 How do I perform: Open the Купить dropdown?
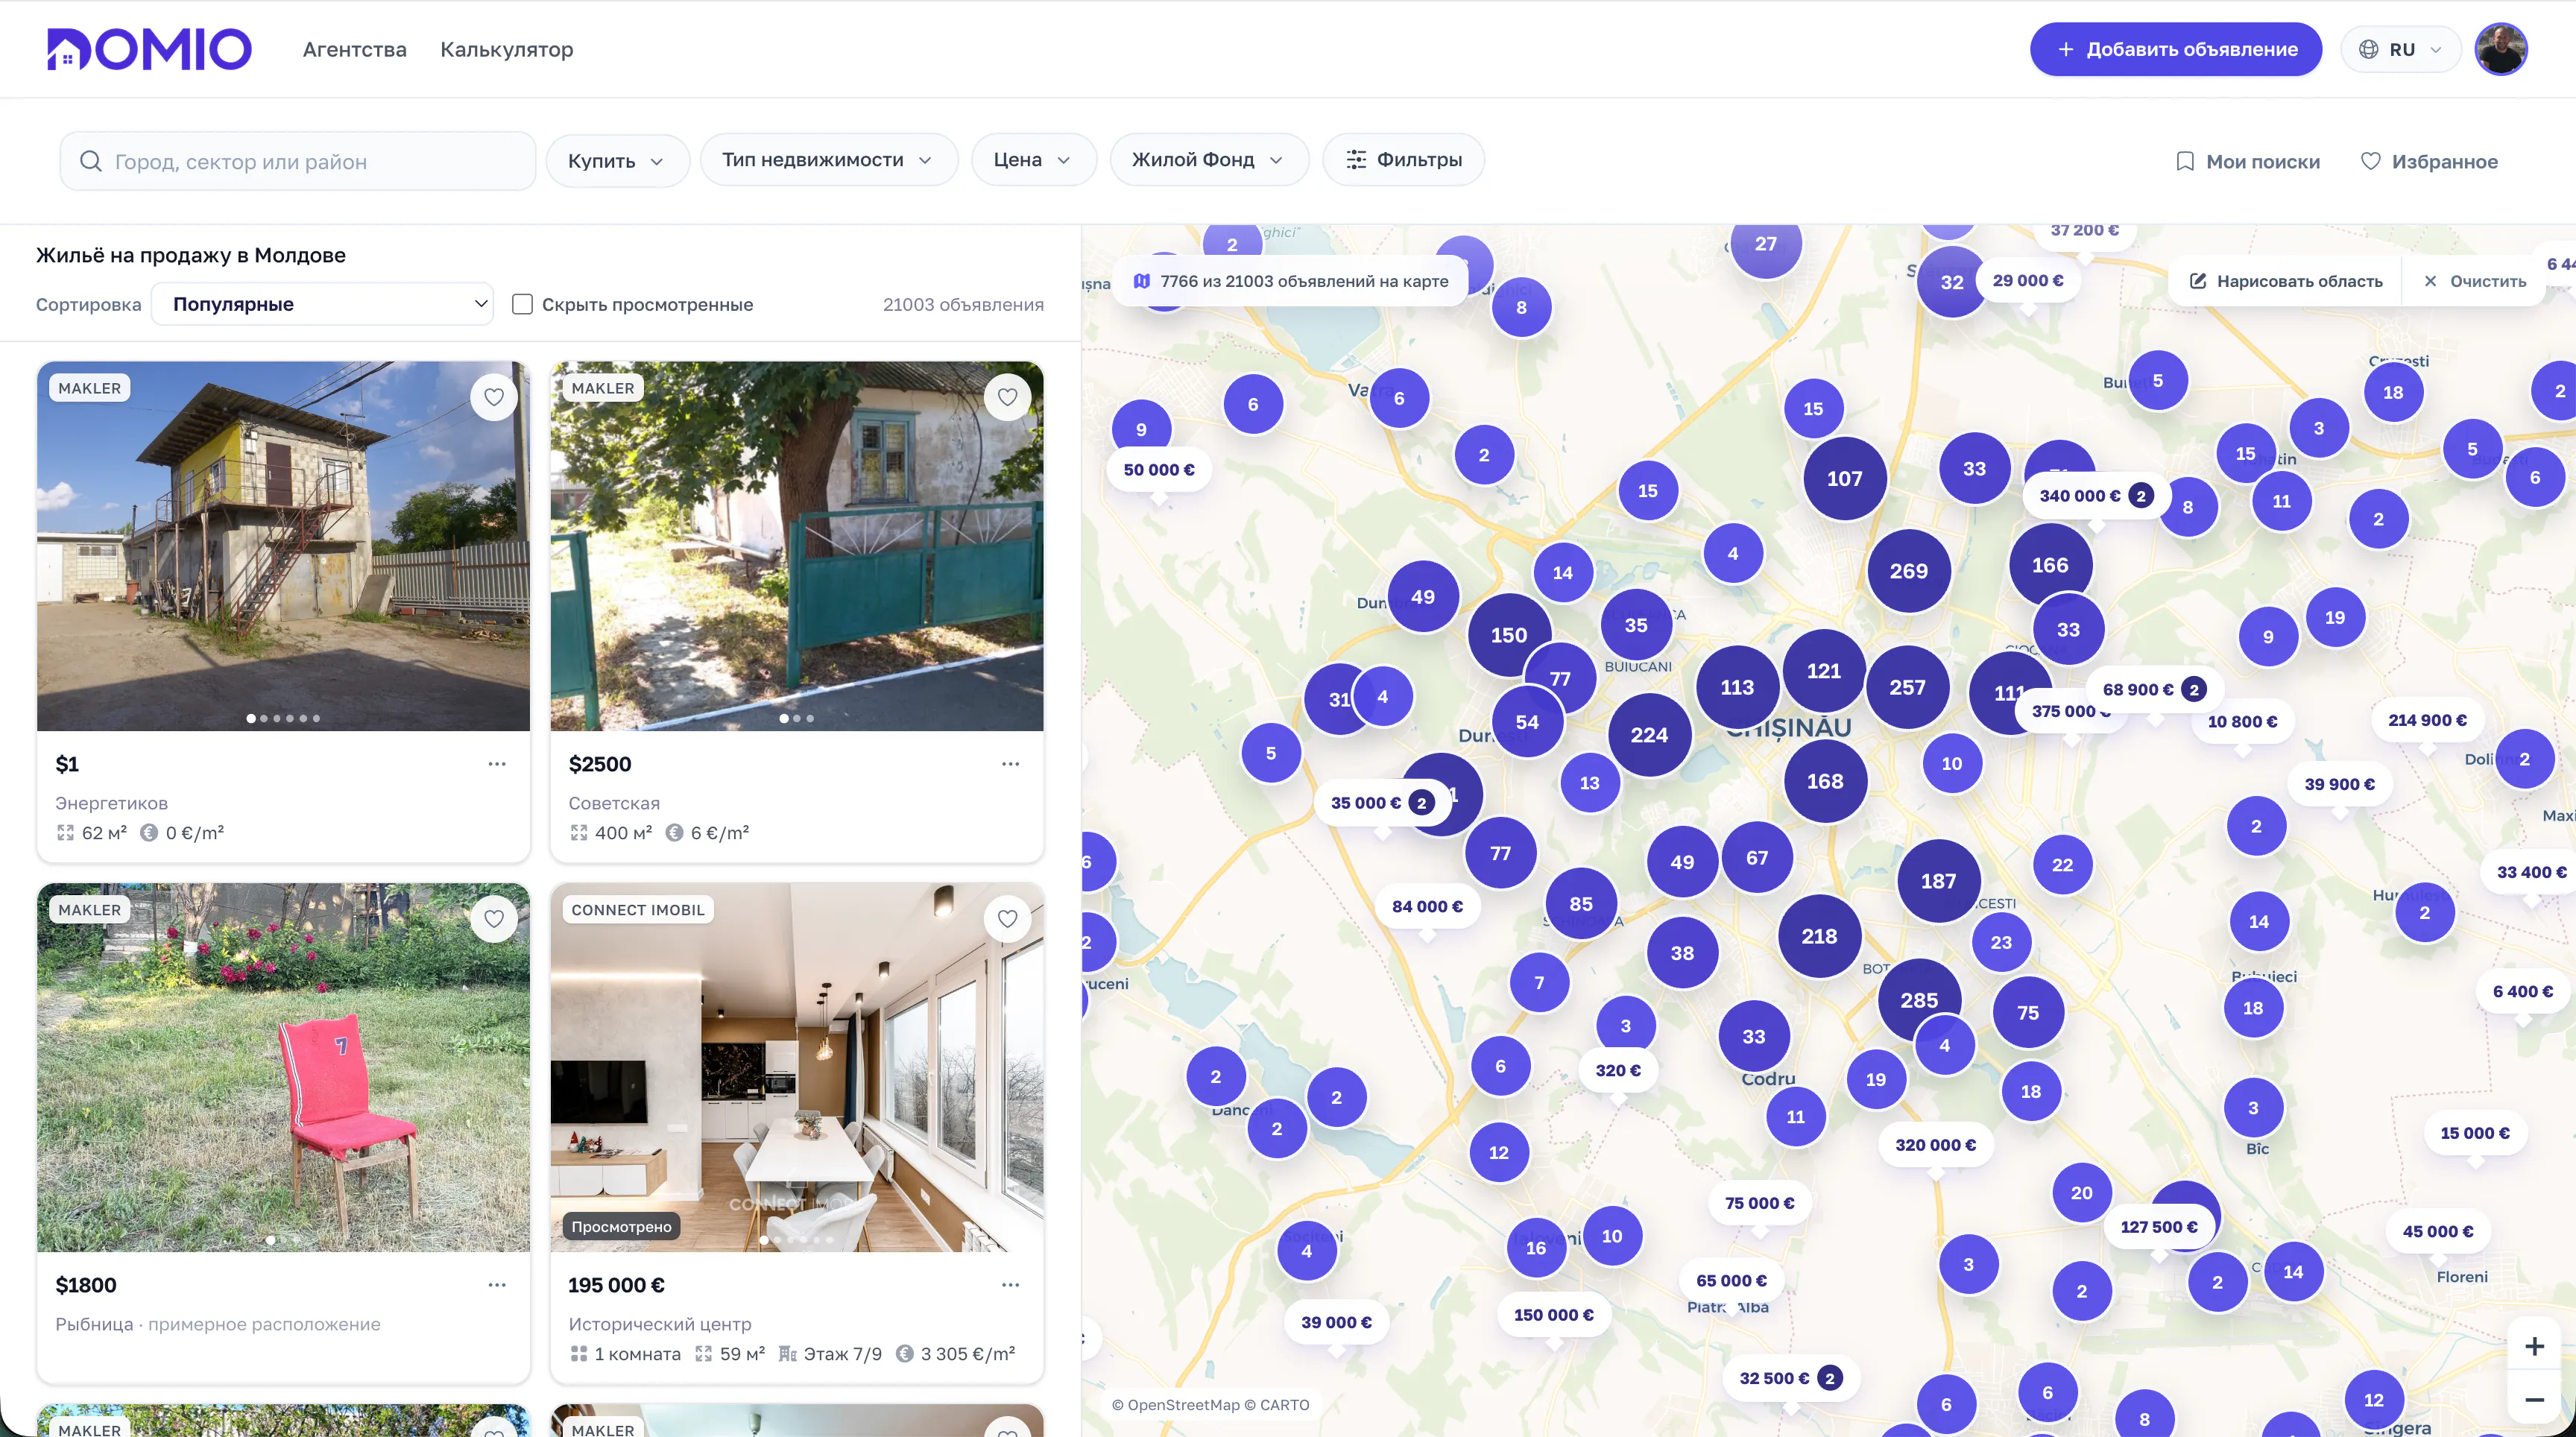click(x=617, y=160)
